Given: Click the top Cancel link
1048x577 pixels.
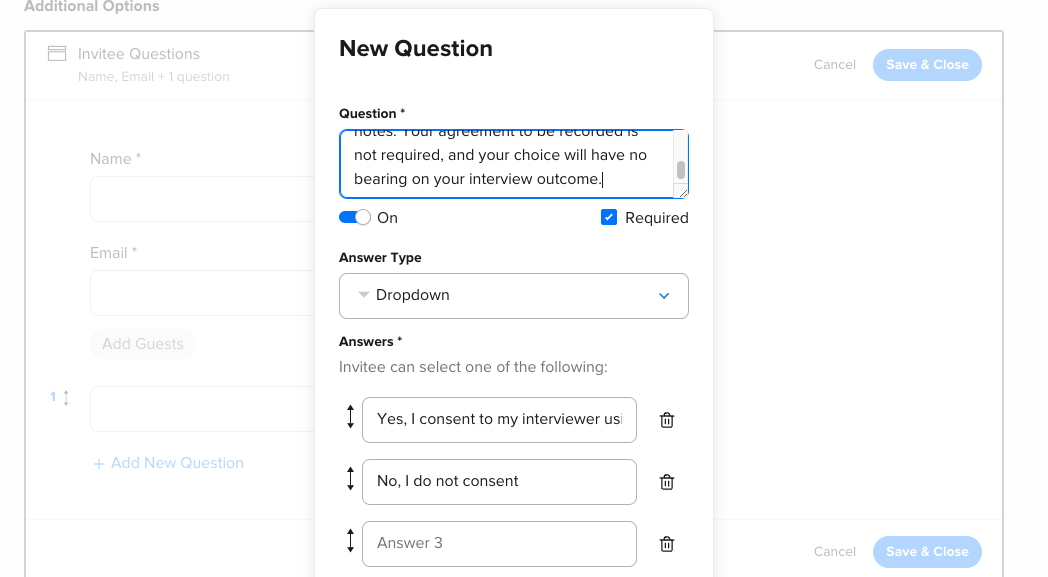Looking at the screenshot, I should click(835, 65).
